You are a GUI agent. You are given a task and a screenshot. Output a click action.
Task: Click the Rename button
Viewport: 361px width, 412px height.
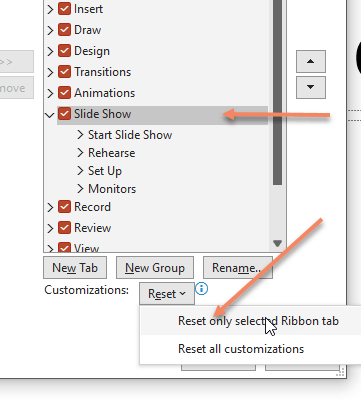238,268
